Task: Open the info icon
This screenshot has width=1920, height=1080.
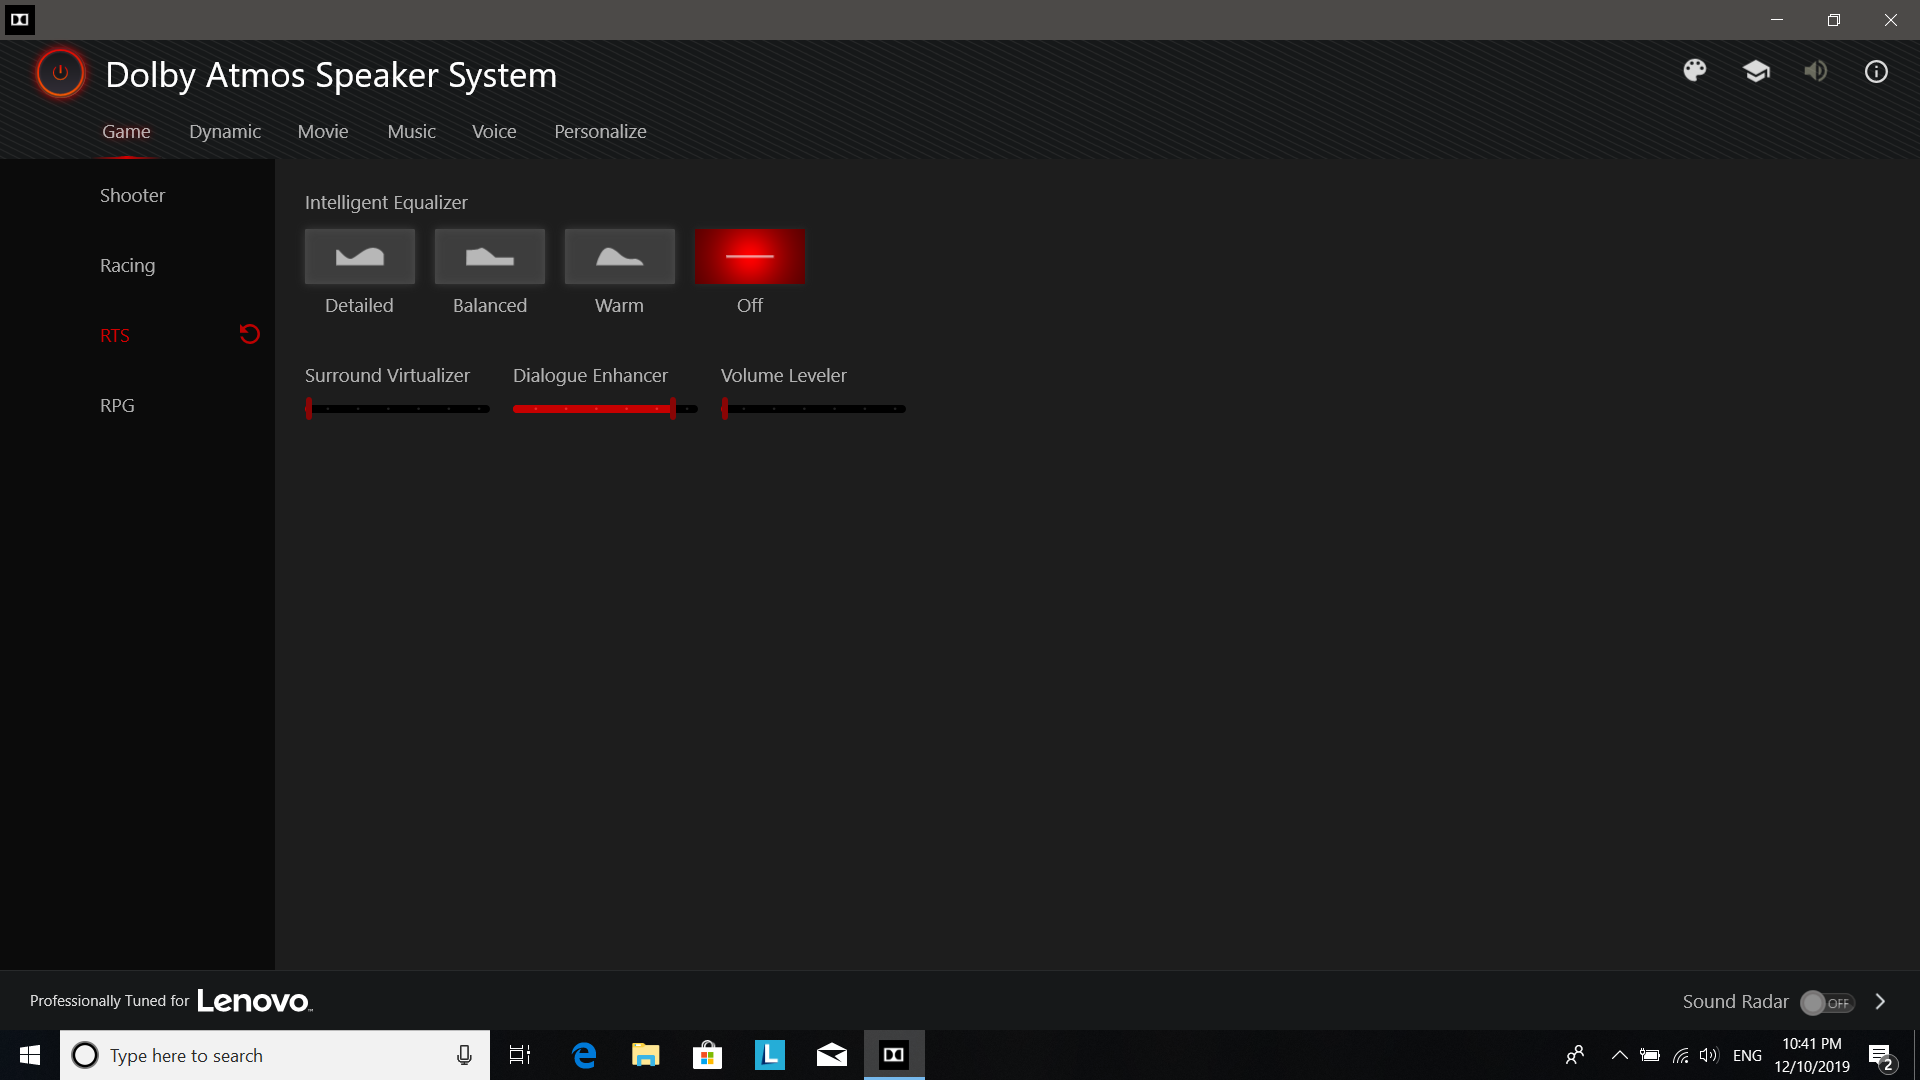Action: click(1876, 71)
